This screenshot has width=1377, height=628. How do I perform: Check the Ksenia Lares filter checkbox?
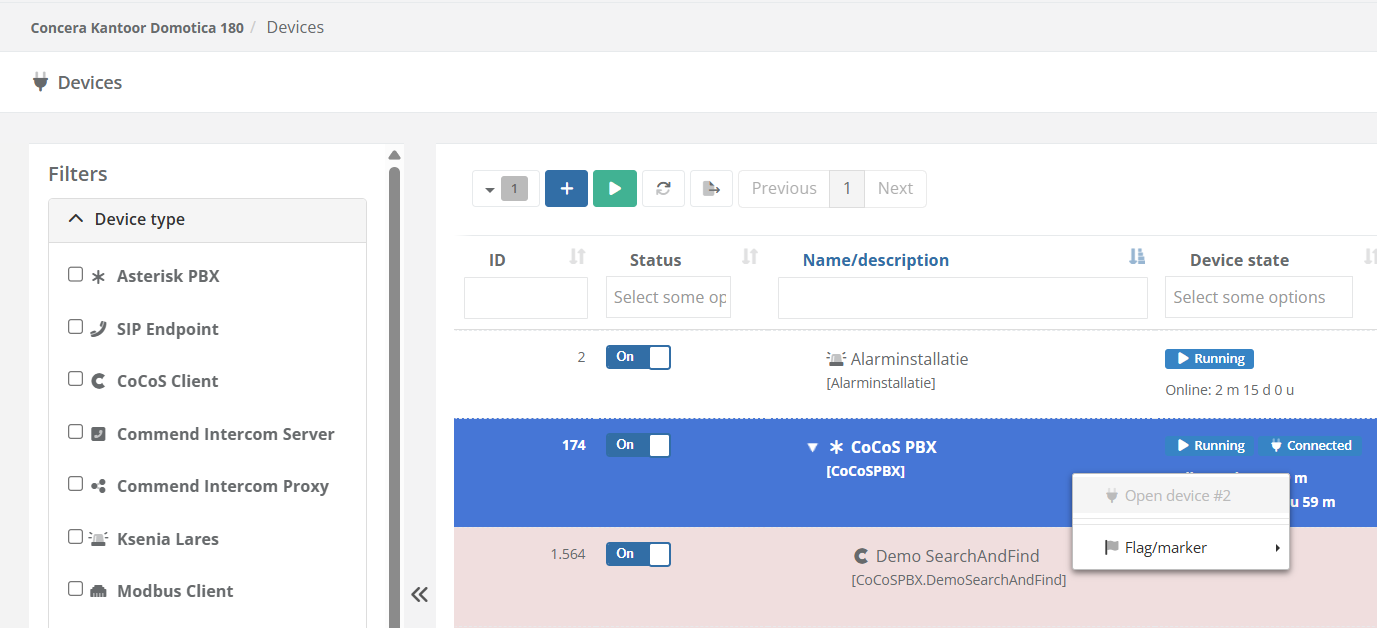point(76,537)
